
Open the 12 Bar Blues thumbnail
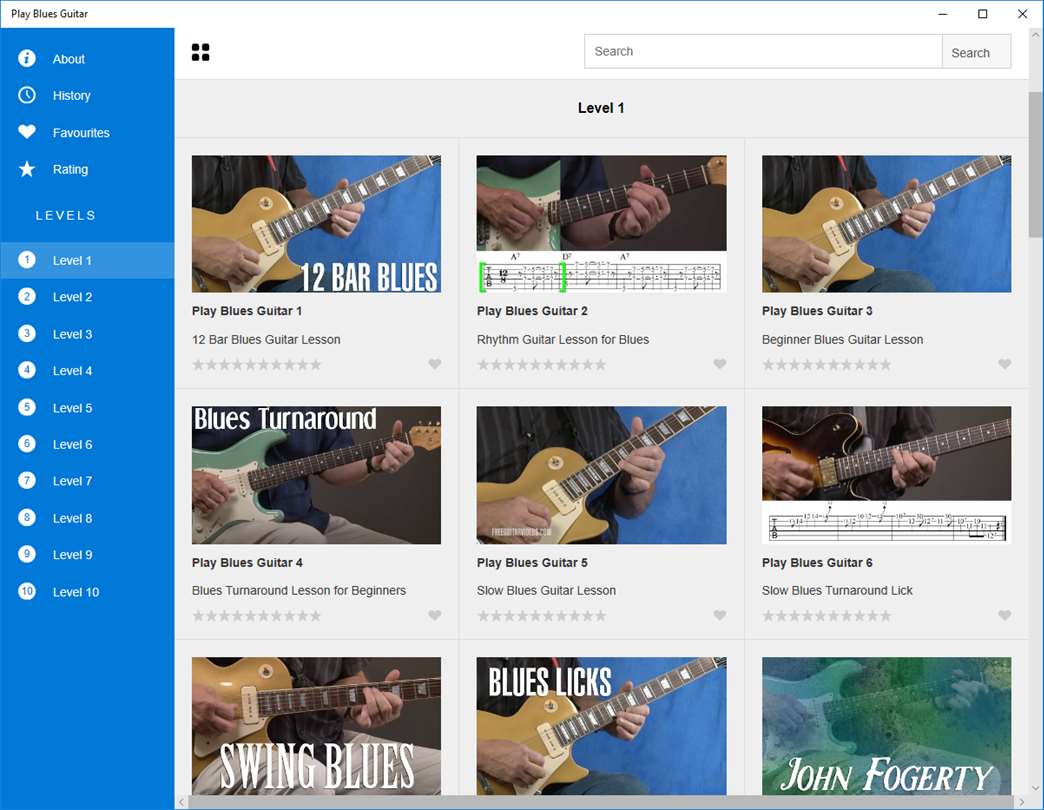[x=316, y=224]
